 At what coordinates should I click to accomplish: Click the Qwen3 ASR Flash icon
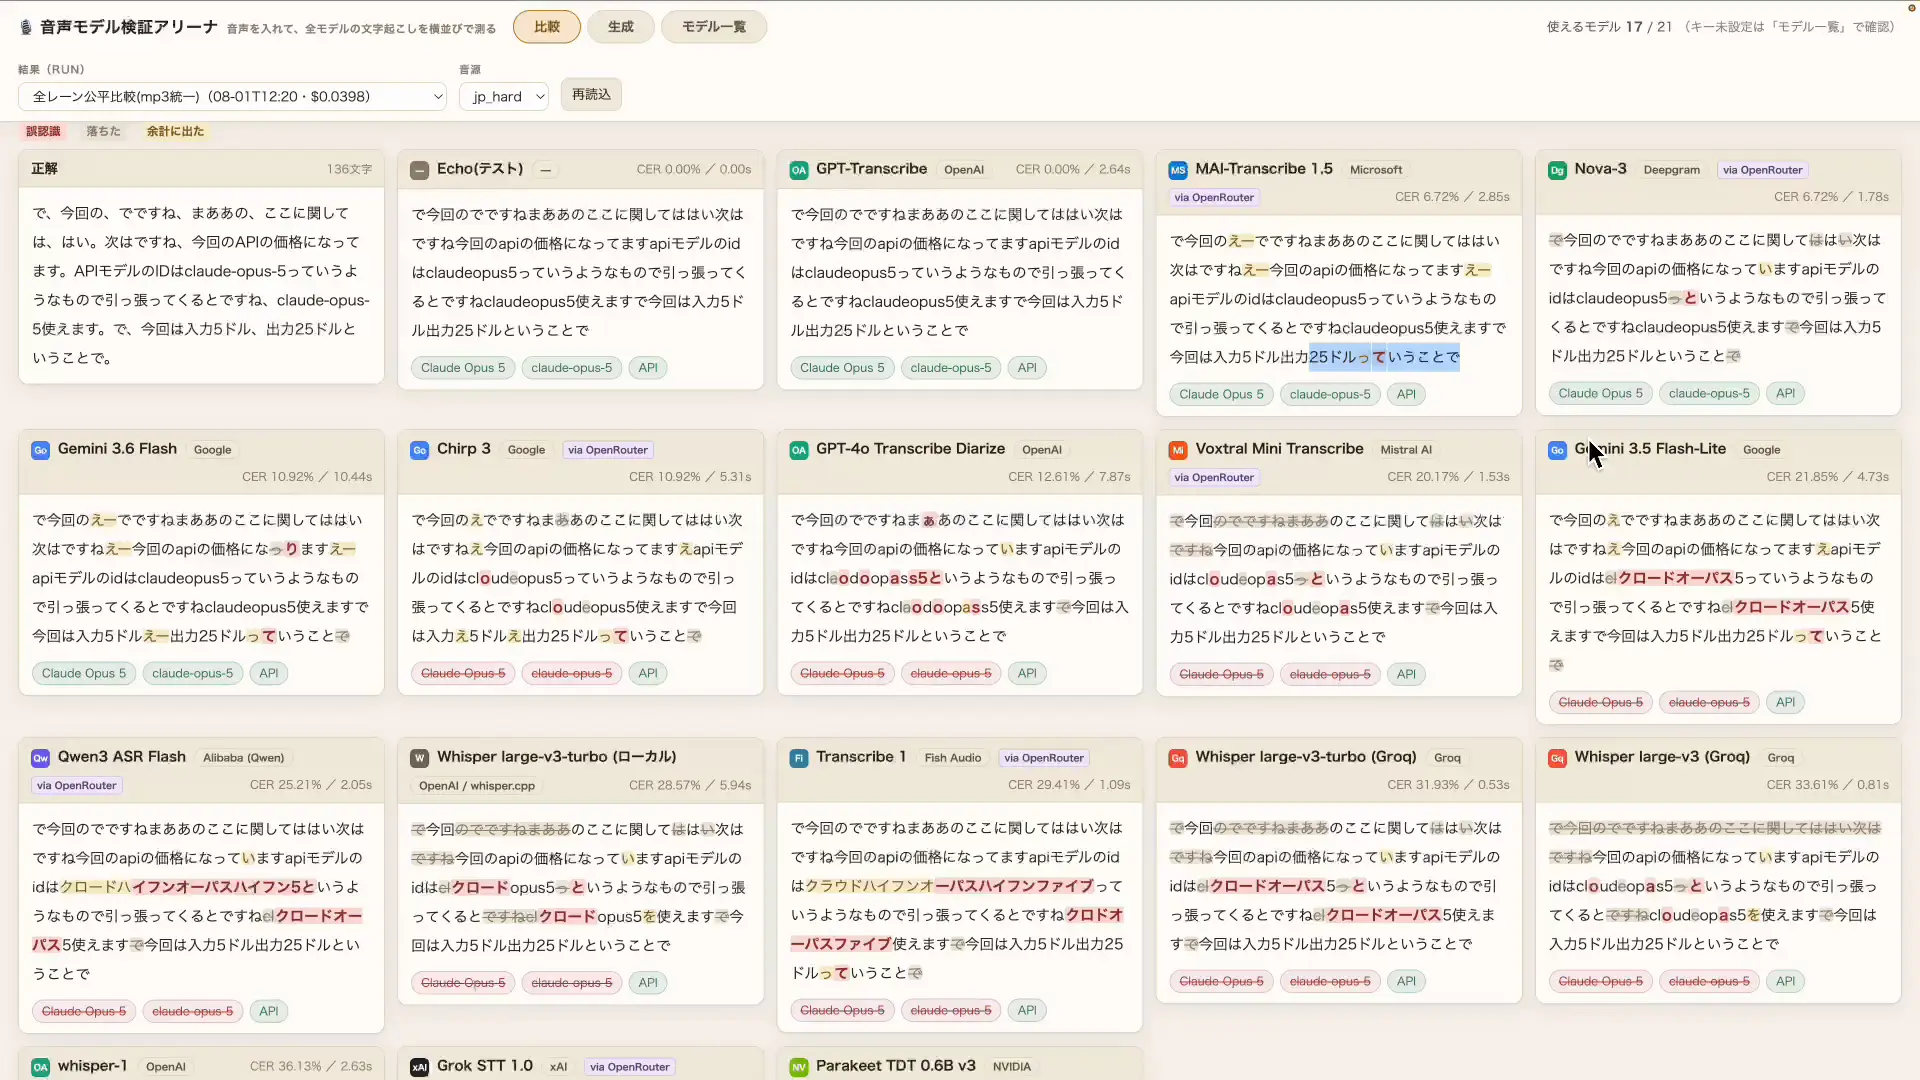pyautogui.click(x=40, y=758)
